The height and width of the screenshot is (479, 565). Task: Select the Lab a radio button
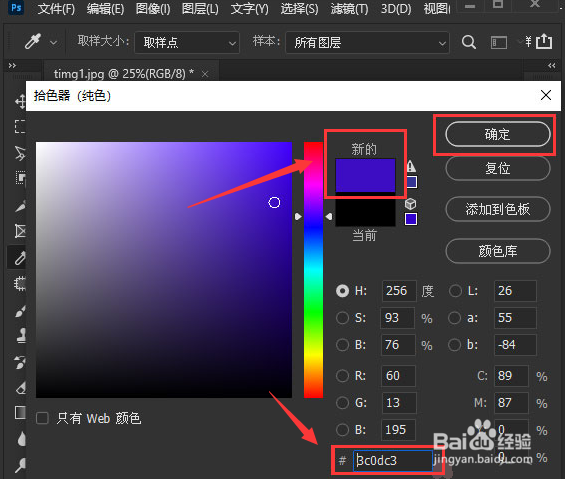click(454, 318)
